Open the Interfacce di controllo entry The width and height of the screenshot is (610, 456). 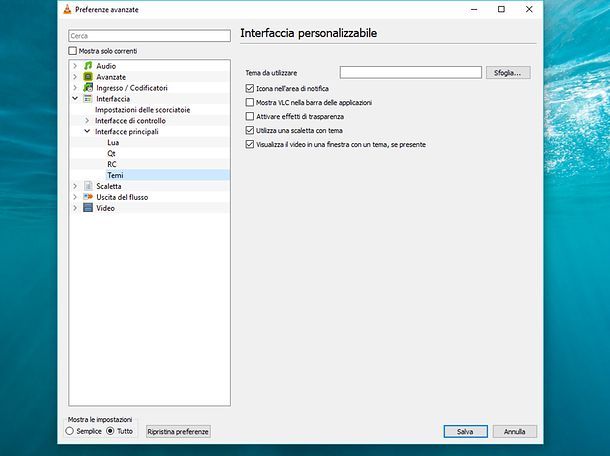130,121
